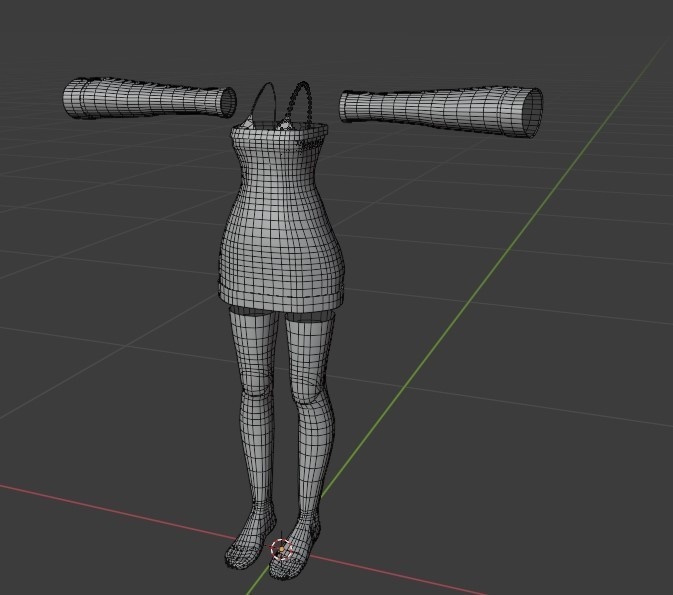Select the detached arm mesh on the left
Screen dimensions: 673x595
(149, 98)
